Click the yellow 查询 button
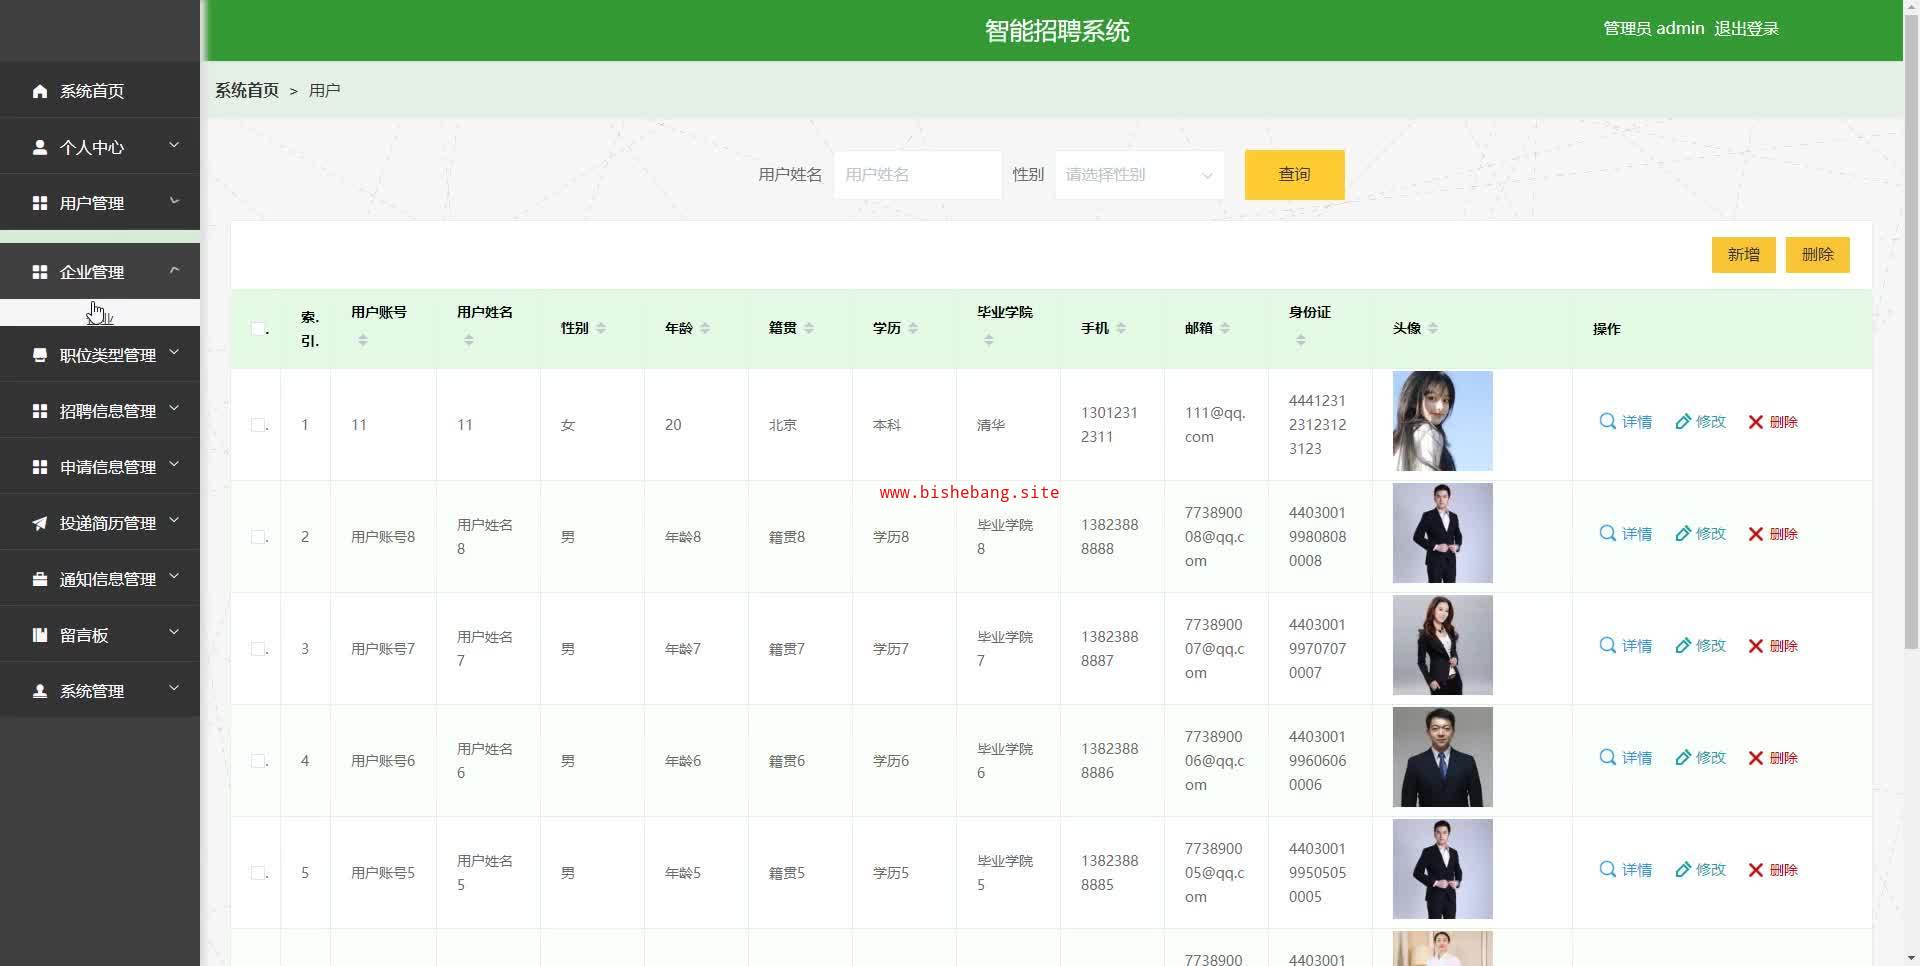 pyautogui.click(x=1294, y=175)
